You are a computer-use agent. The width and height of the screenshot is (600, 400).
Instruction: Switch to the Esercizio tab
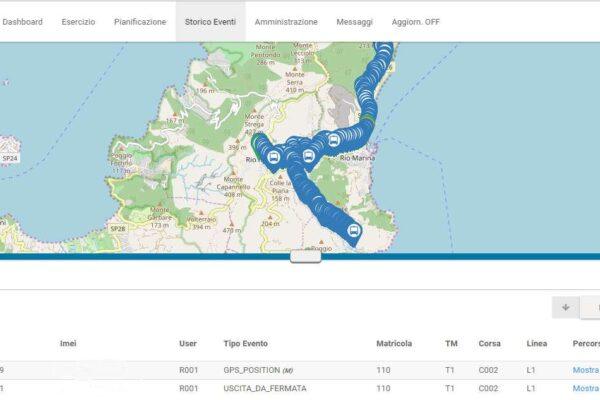[x=79, y=21]
